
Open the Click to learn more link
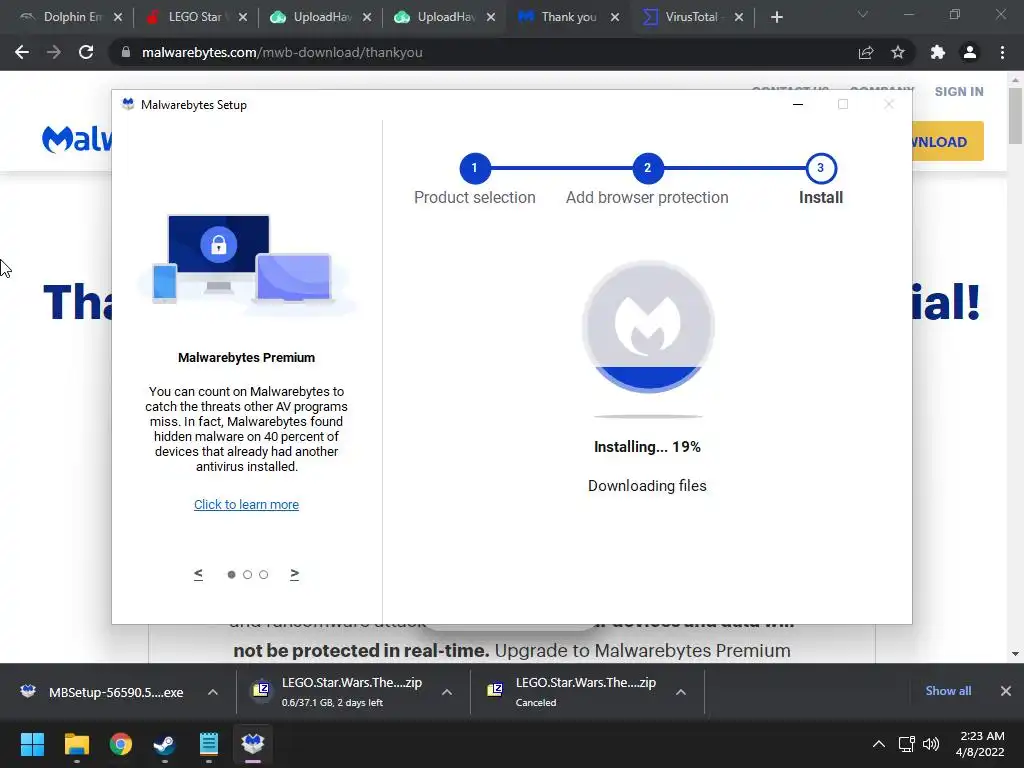[x=246, y=504]
